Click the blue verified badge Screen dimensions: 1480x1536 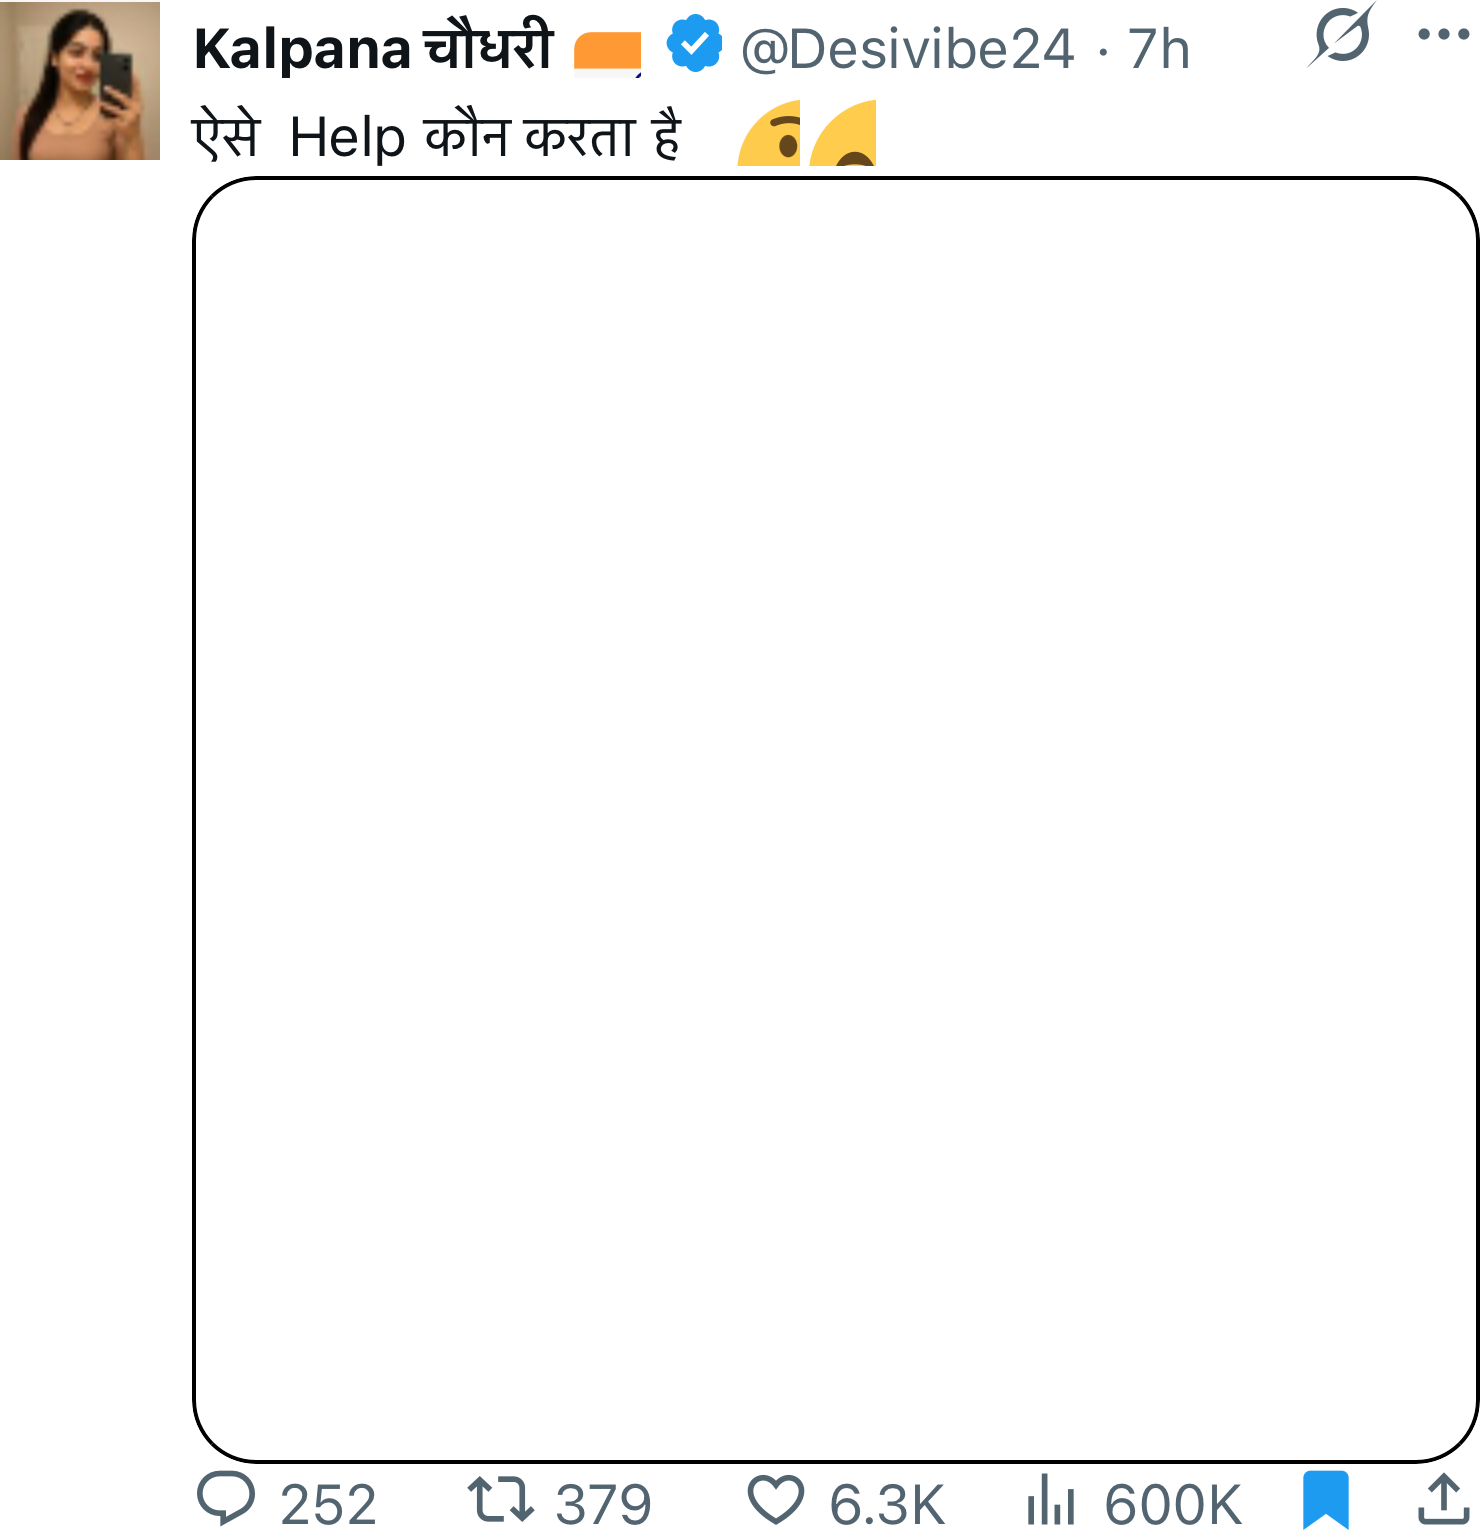[694, 44]
